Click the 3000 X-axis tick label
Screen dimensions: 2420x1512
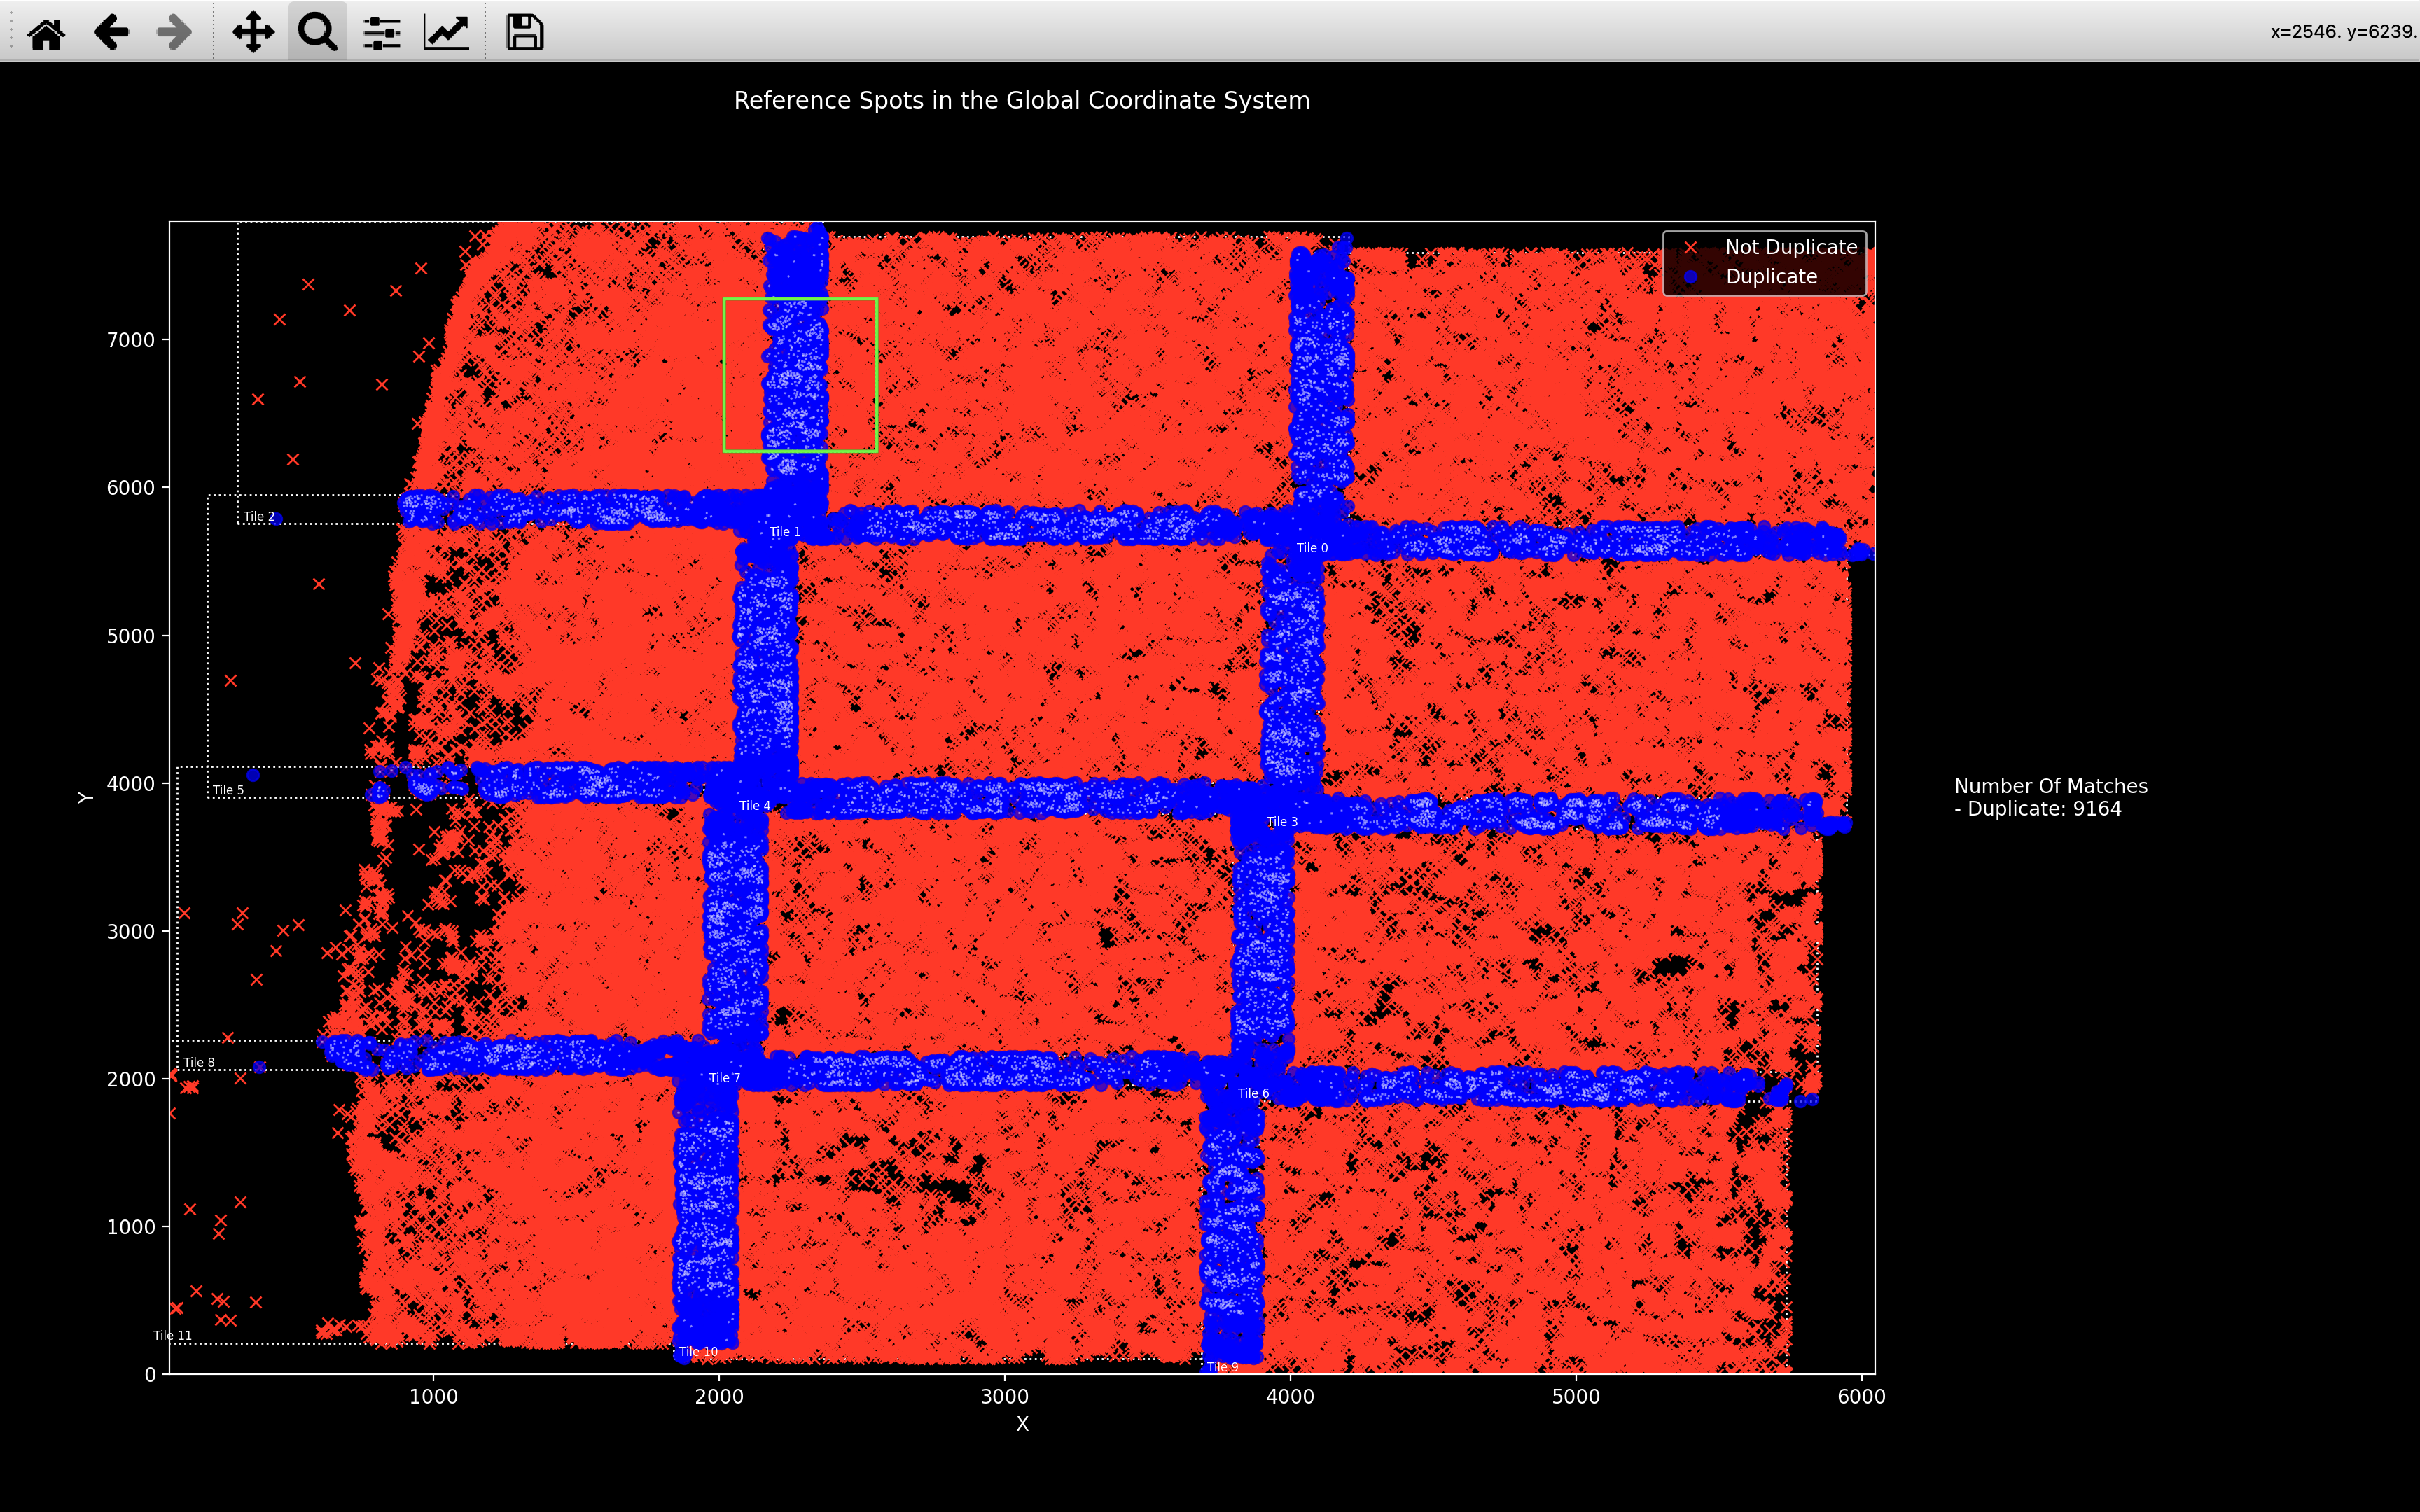click(x=1004, y=1397)
